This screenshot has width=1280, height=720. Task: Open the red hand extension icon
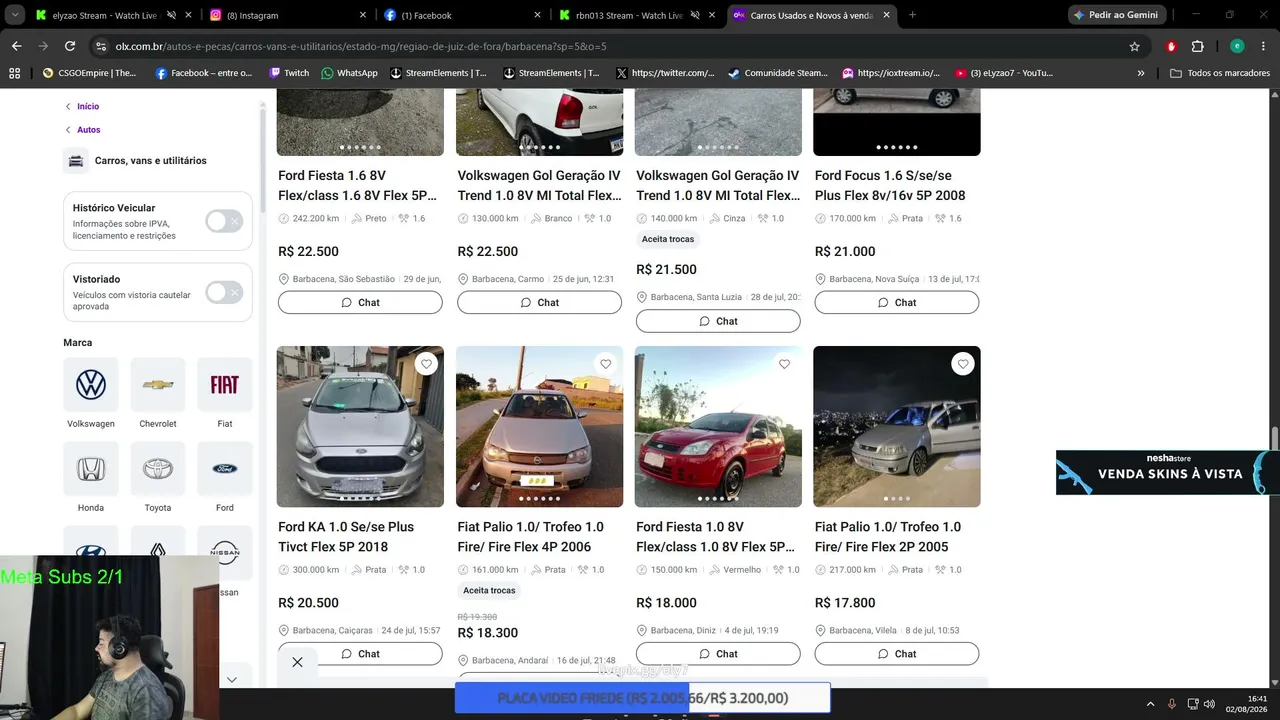click(1172, 46)
